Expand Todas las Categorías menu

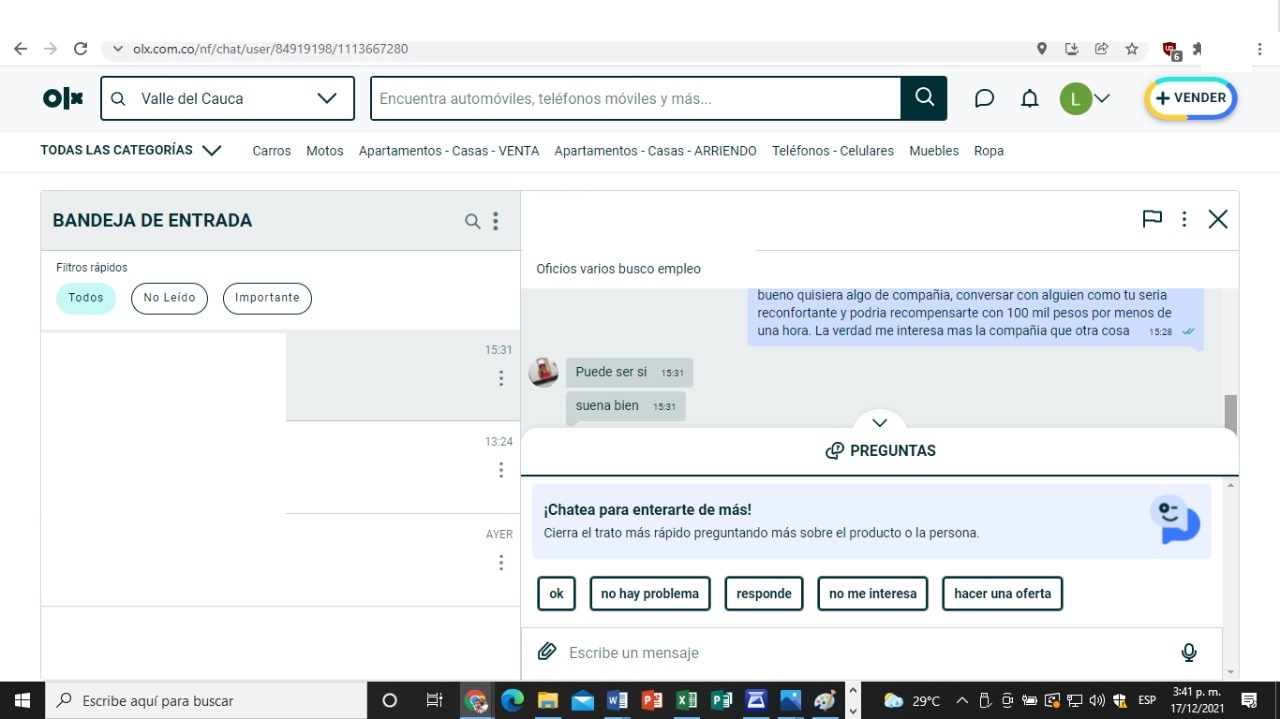[x=211, y=151]
